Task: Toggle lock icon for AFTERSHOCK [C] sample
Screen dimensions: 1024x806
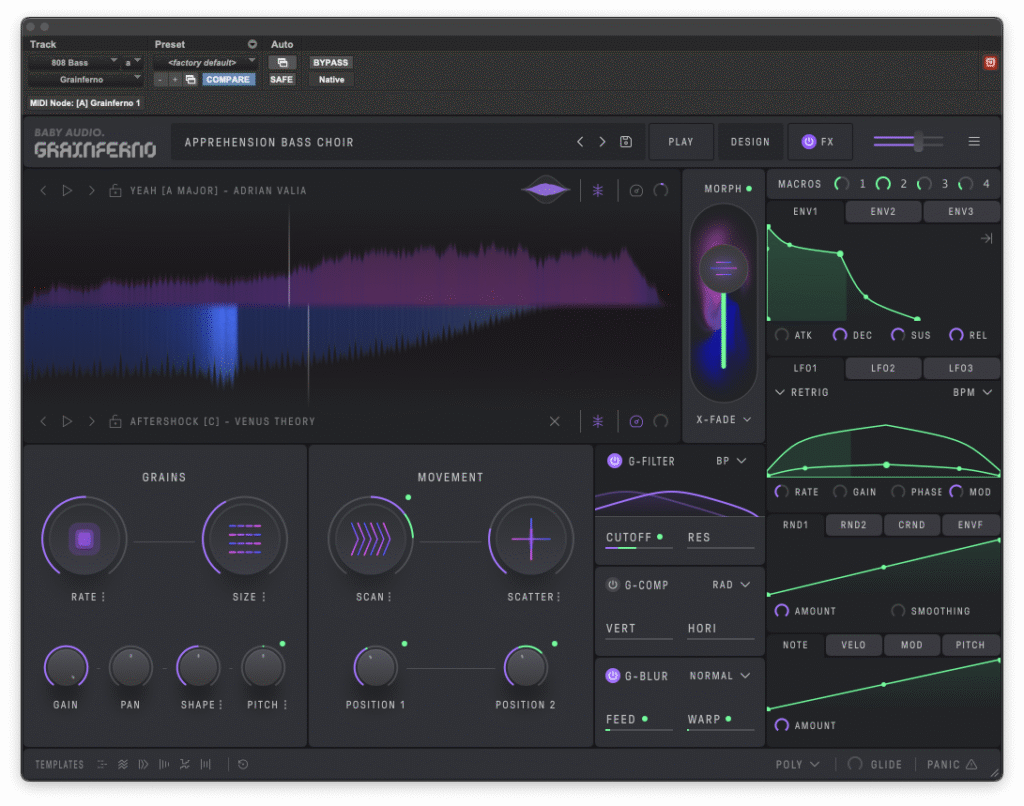Action: click(115, 421)
